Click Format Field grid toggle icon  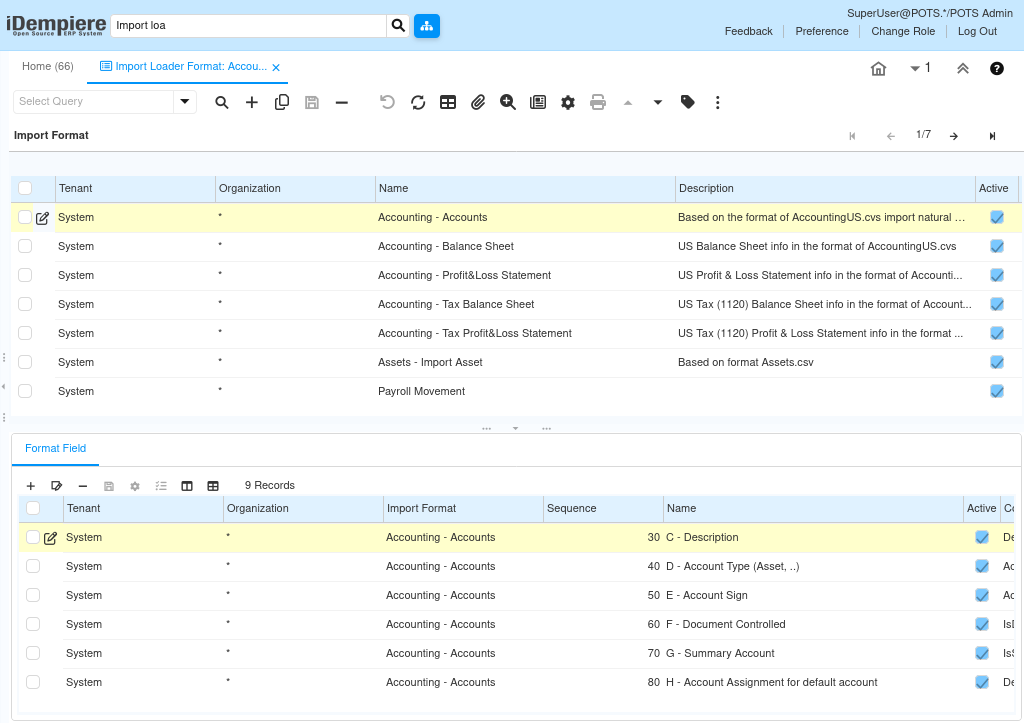[213, 486]
